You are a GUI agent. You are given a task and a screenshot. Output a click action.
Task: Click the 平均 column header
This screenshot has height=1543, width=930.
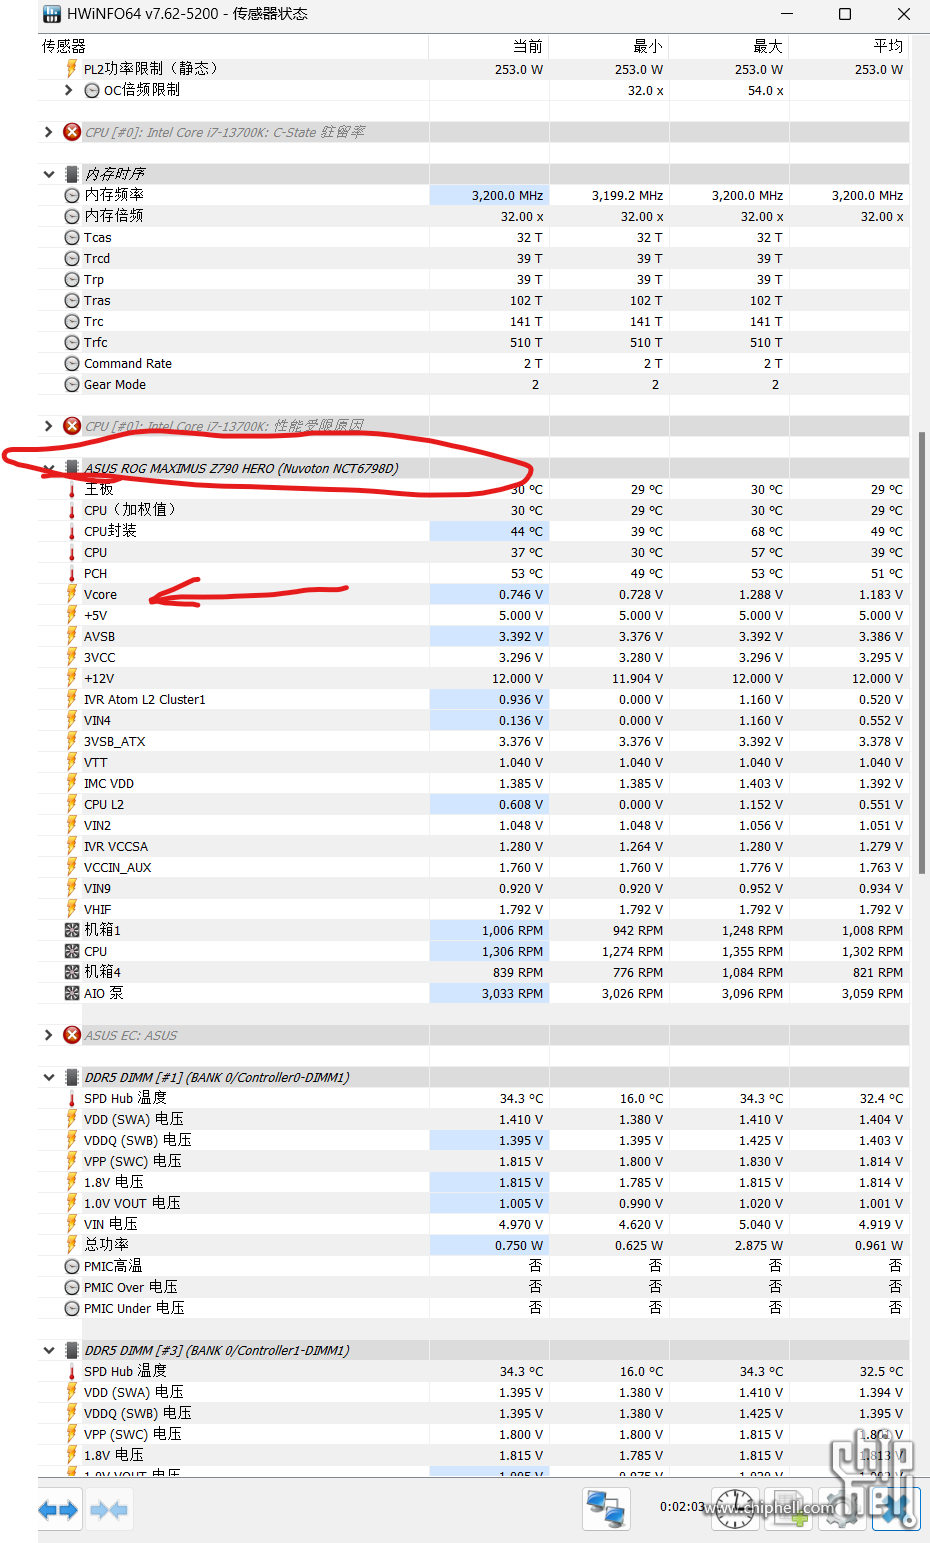point(849,46)
